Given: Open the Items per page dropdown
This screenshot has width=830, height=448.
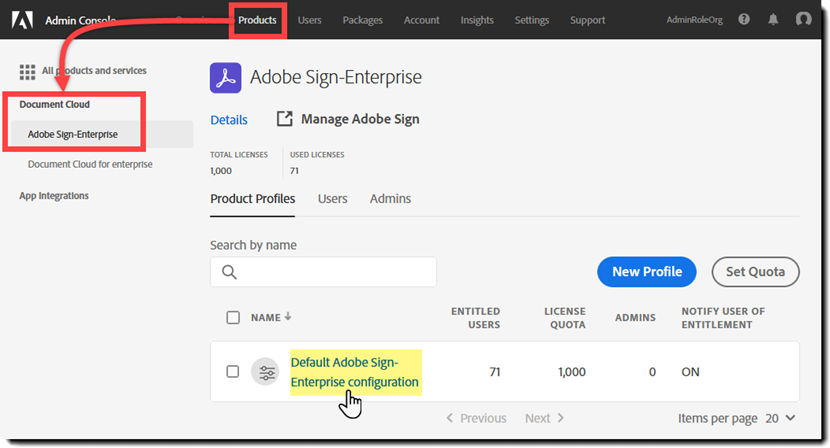Looking at the screenshot, I should point(780,418).
